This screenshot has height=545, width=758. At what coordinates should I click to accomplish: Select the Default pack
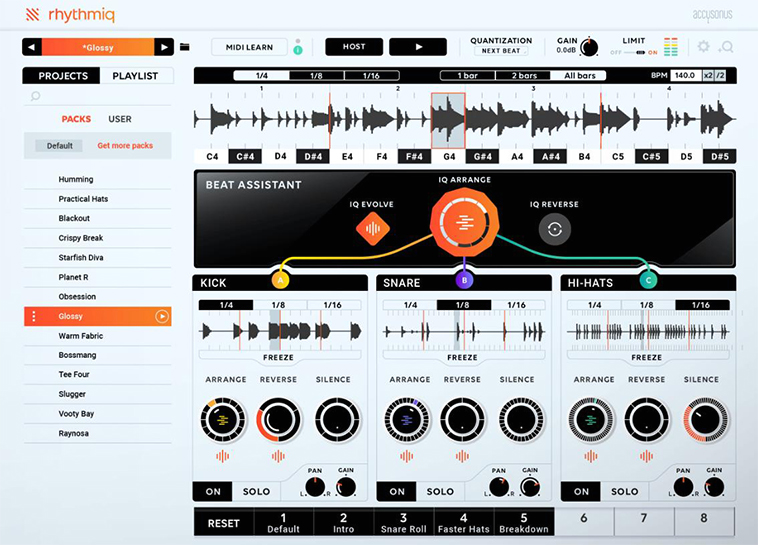[x=59, y=146]
